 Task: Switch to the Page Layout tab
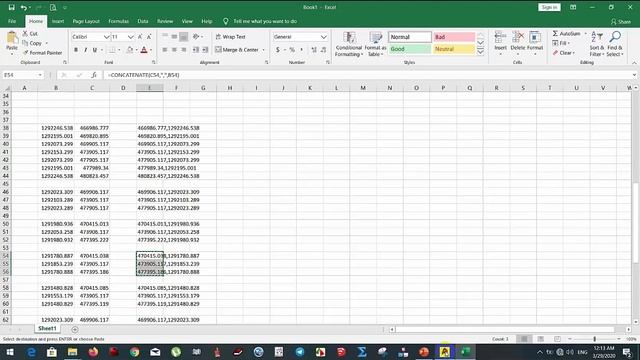(86, 21)
